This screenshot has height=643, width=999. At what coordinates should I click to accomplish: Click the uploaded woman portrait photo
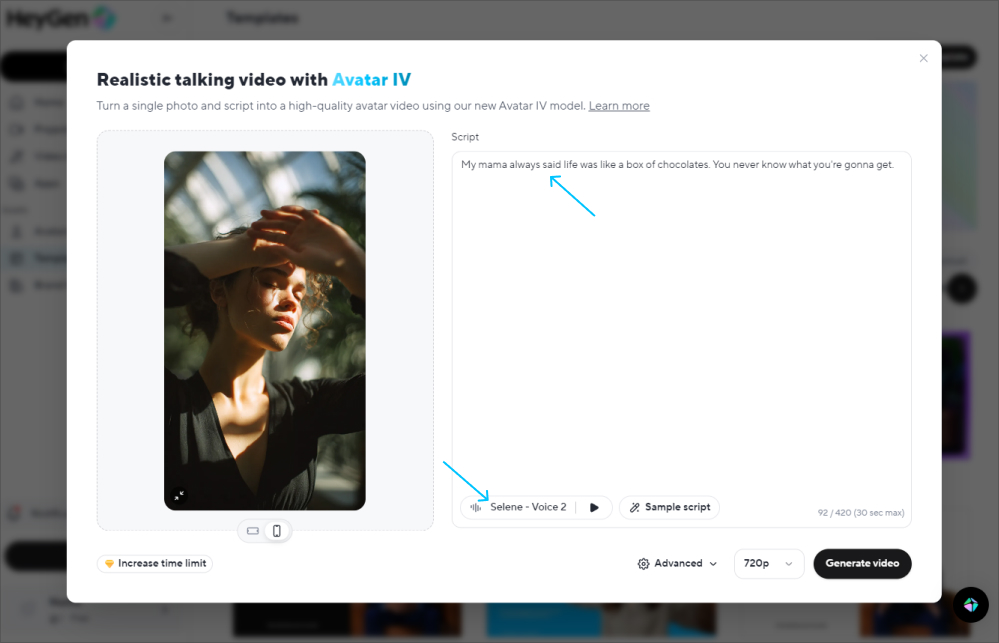click(x=264, y=330)
